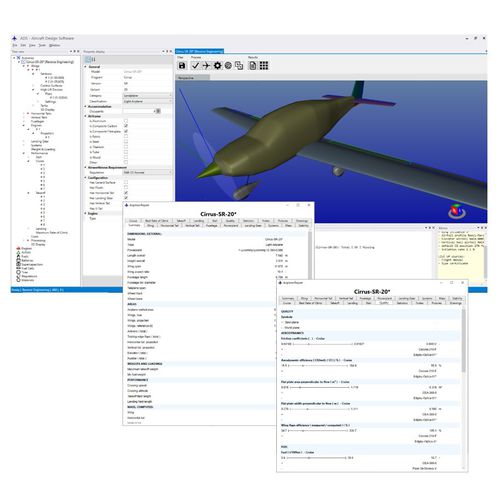Click the Cirrus-SR-20 Reverse Engineering document tab
This screenshot has height=480, width=500.
click(199, 51)
